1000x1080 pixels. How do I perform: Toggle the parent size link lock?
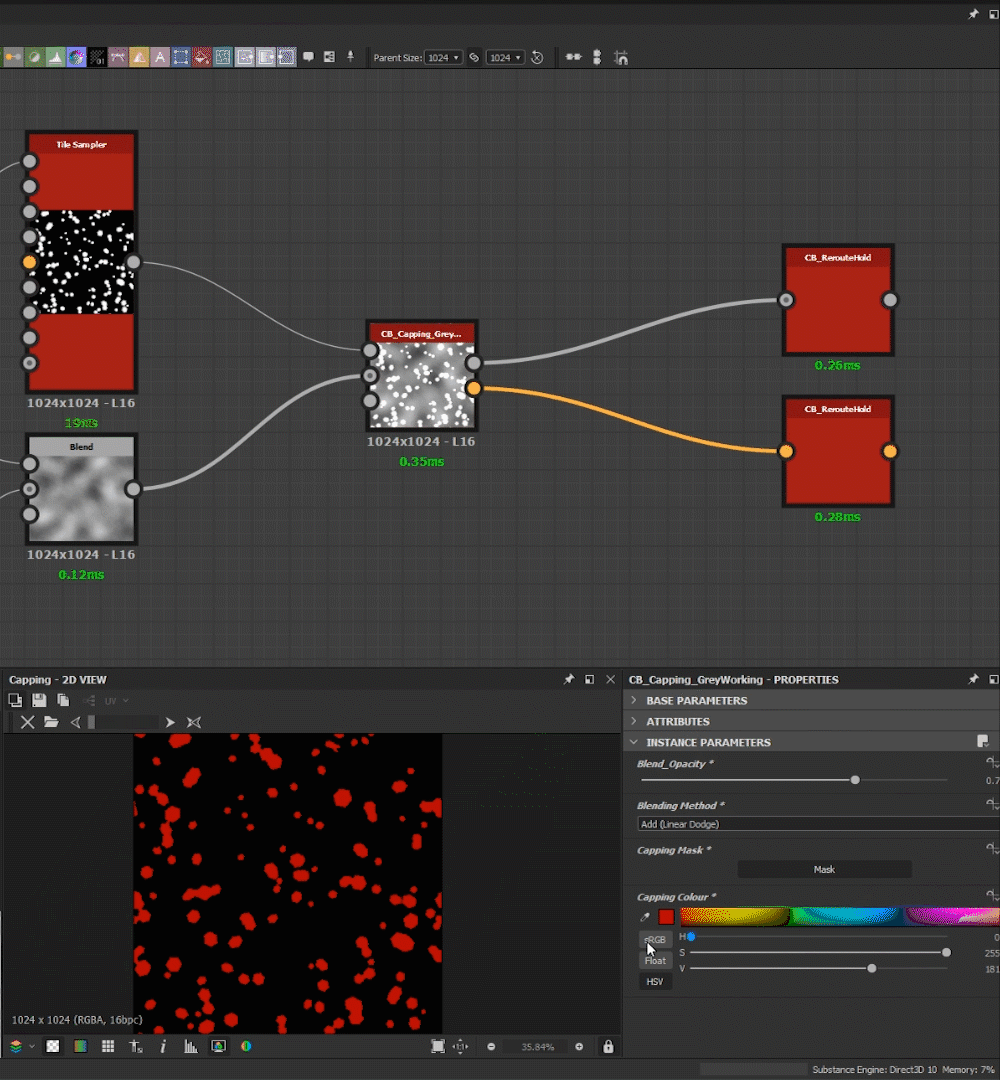coord(474,58)
